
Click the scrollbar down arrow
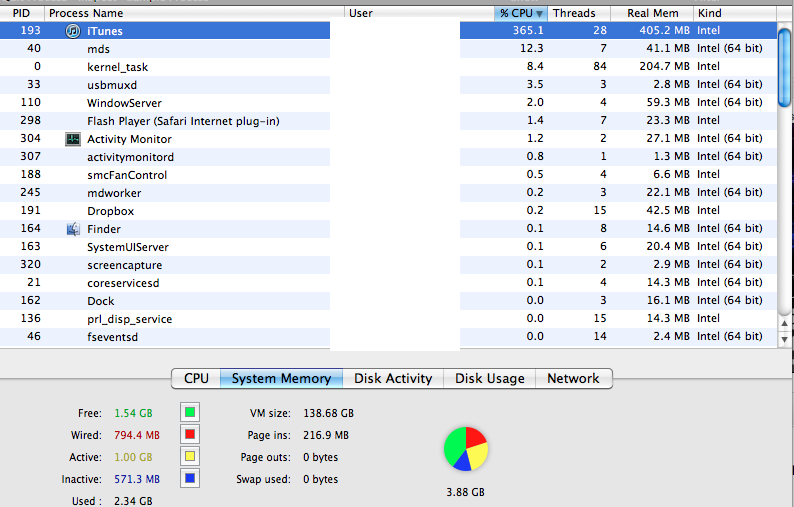point(784,339)
